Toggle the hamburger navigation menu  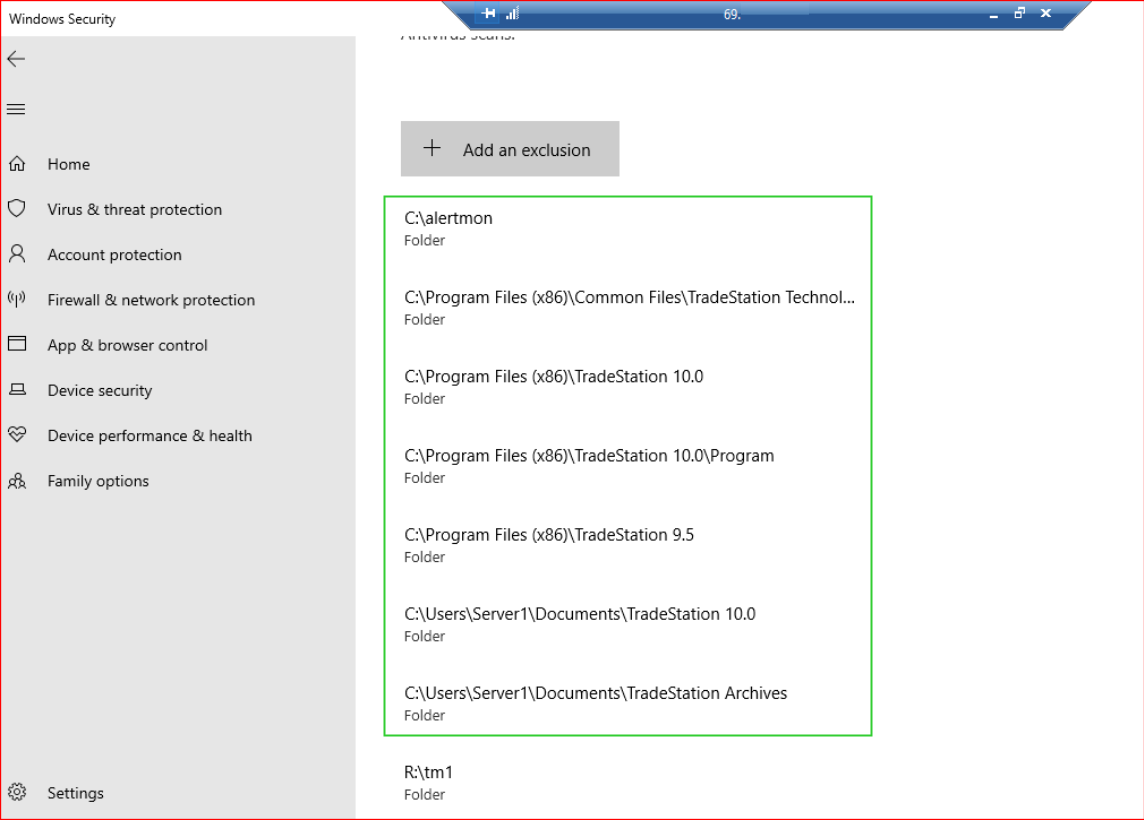click(x=16, y=109)
